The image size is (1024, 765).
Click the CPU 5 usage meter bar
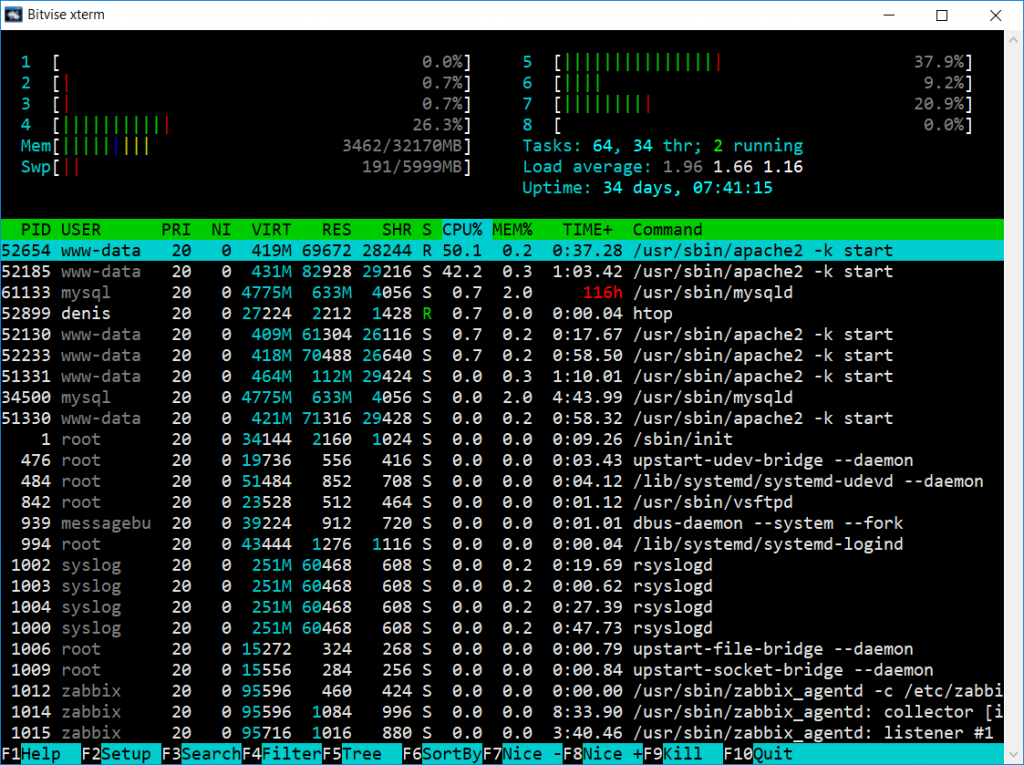[763, 62]
